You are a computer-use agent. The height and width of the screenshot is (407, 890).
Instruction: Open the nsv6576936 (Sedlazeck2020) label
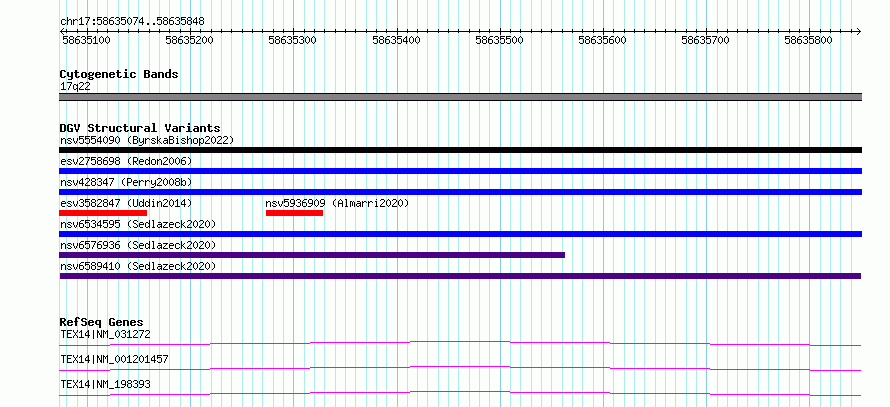[x=138, y=245]
